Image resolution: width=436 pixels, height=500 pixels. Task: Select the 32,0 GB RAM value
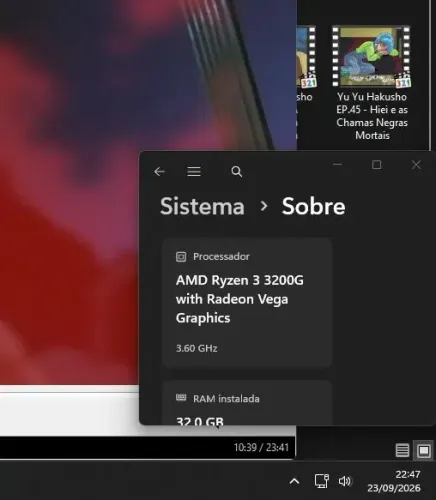(200, 421)
